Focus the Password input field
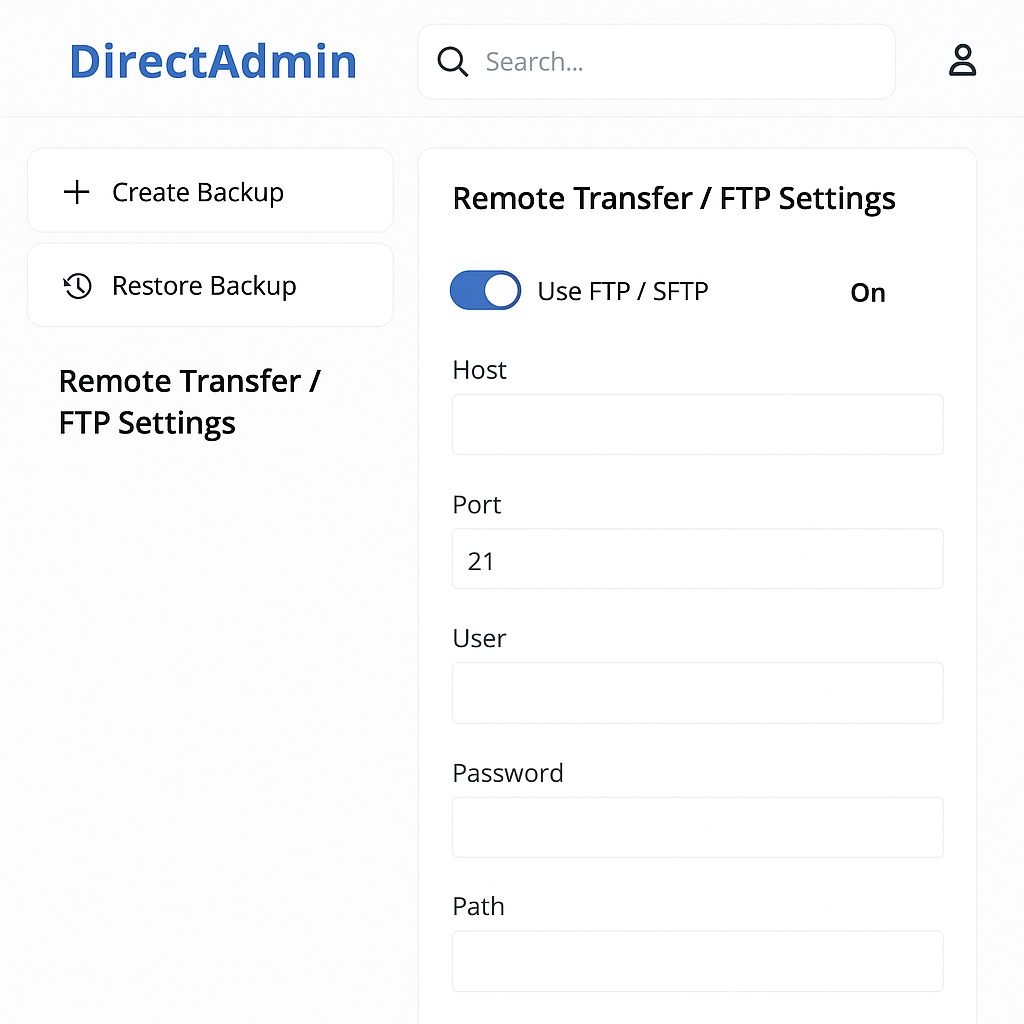This screenshot has height=1024, width=1024. [x=697, y=827]
